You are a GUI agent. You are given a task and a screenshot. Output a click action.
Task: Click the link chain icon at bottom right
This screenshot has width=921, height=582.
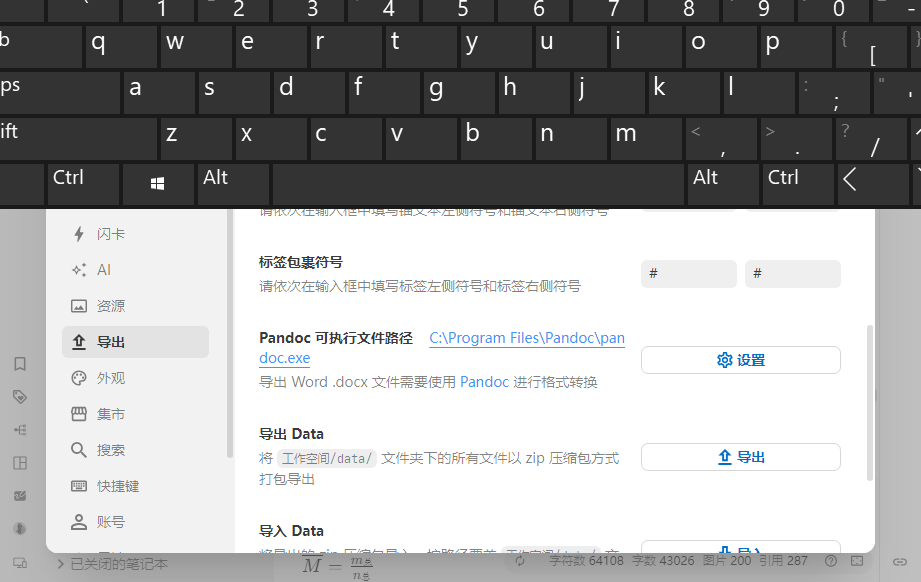(900, 562)
